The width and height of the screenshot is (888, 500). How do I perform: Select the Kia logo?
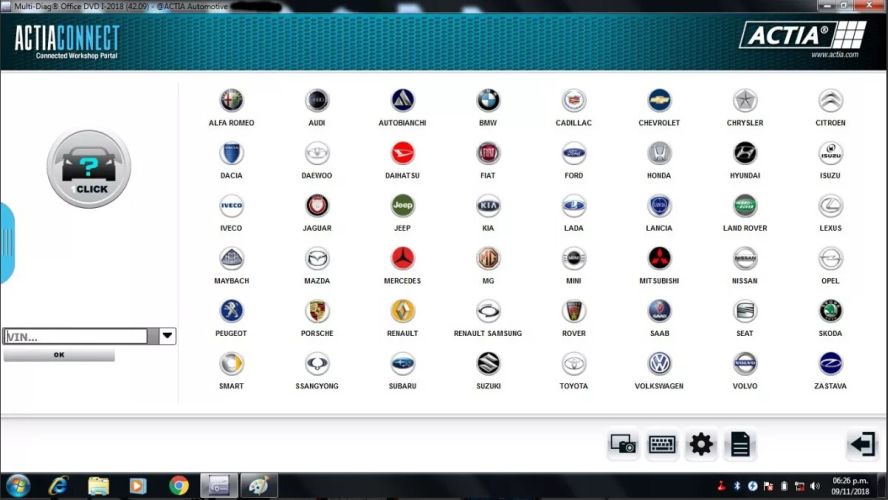point(488,206)
